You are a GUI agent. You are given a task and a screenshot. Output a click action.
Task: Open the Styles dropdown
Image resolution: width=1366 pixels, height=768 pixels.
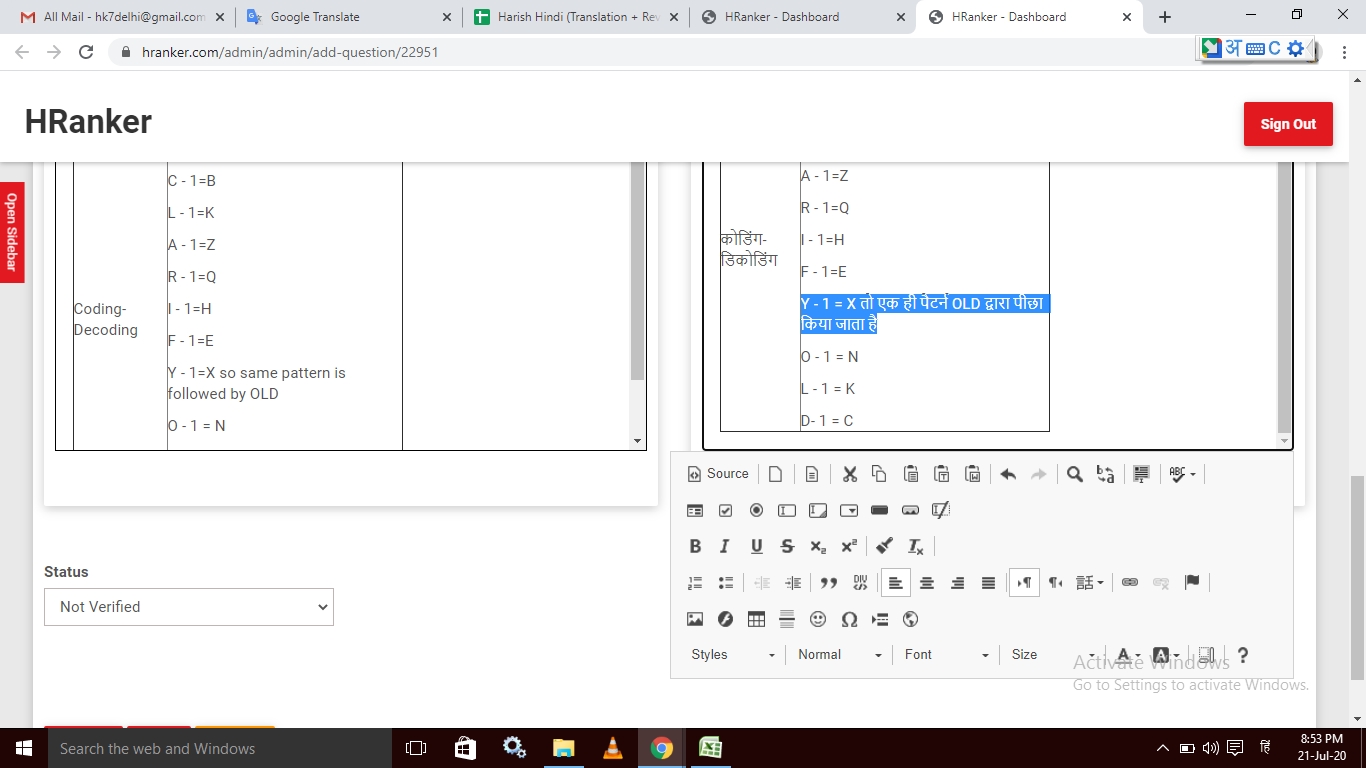click(733, 655)
